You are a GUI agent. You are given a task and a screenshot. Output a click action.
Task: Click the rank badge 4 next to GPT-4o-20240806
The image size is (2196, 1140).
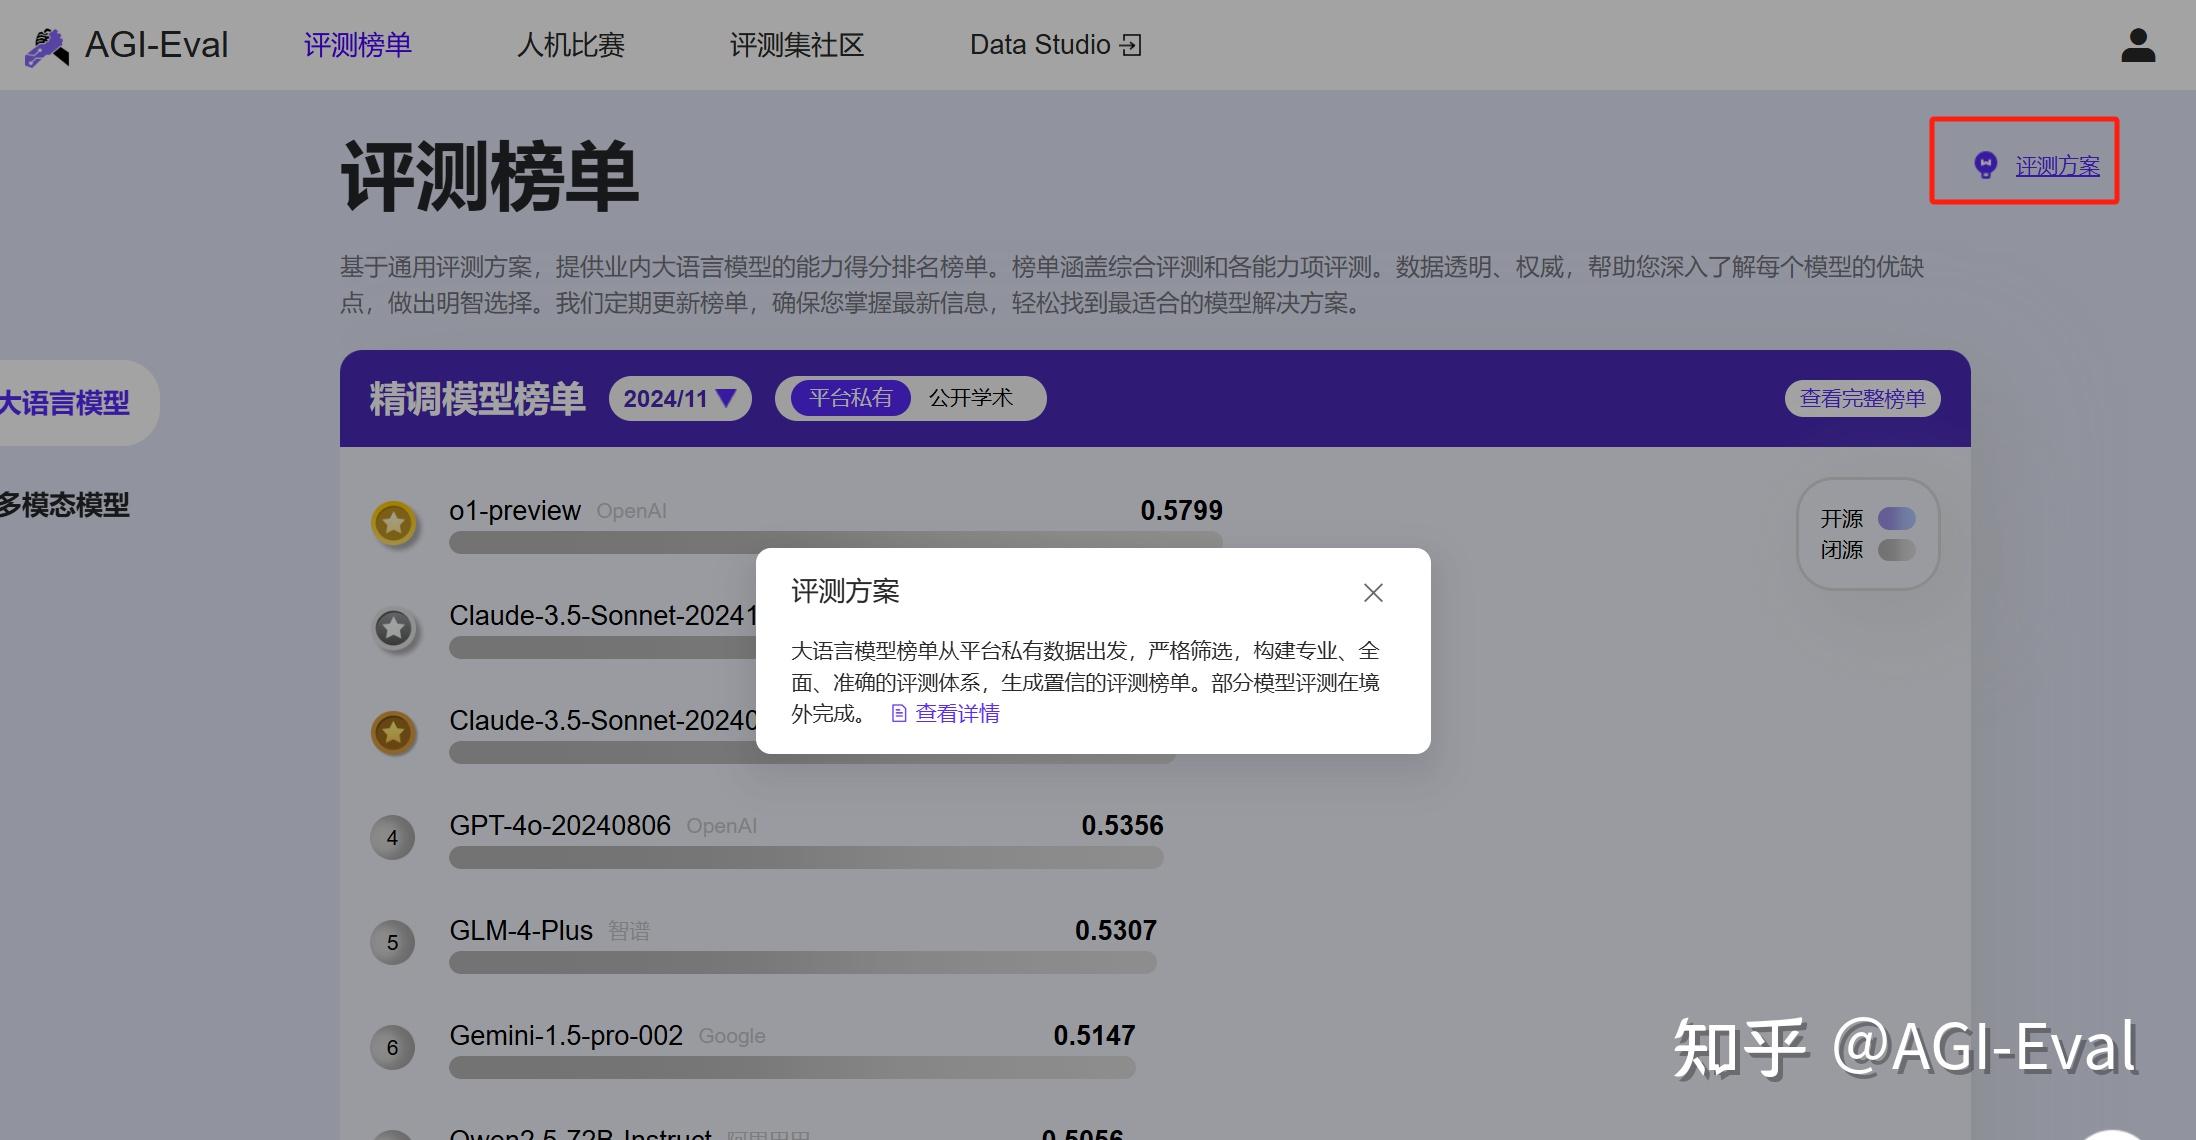click(x=392, y=838)
